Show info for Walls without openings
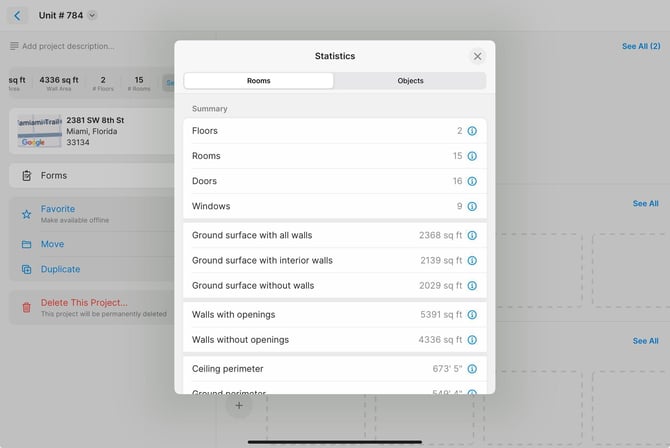 click(472, 340)
